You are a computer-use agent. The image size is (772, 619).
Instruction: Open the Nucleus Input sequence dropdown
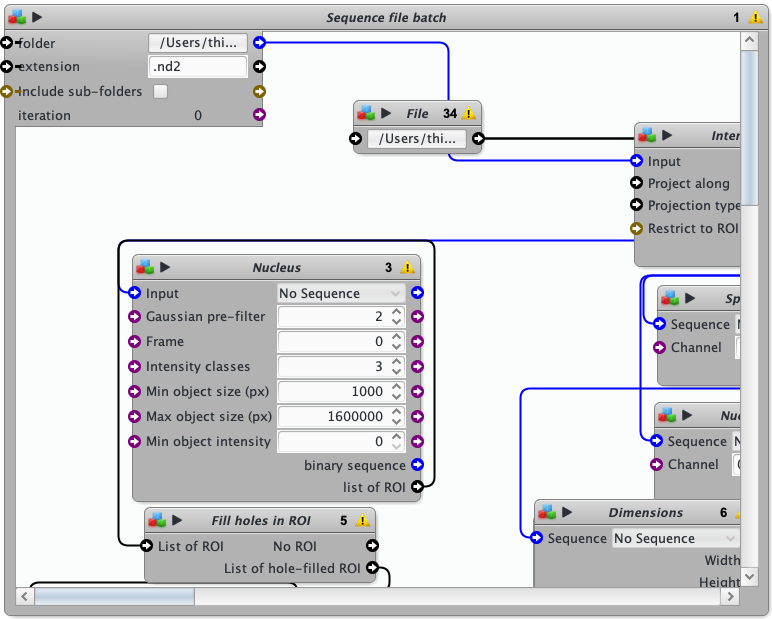pyautogui.click(x=341, y=293)
